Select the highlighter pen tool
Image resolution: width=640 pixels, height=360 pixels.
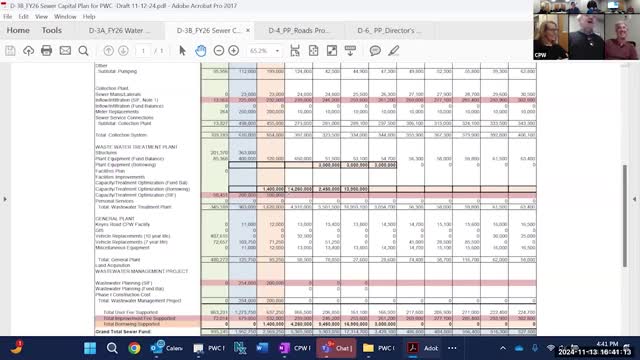click(393, 51)
